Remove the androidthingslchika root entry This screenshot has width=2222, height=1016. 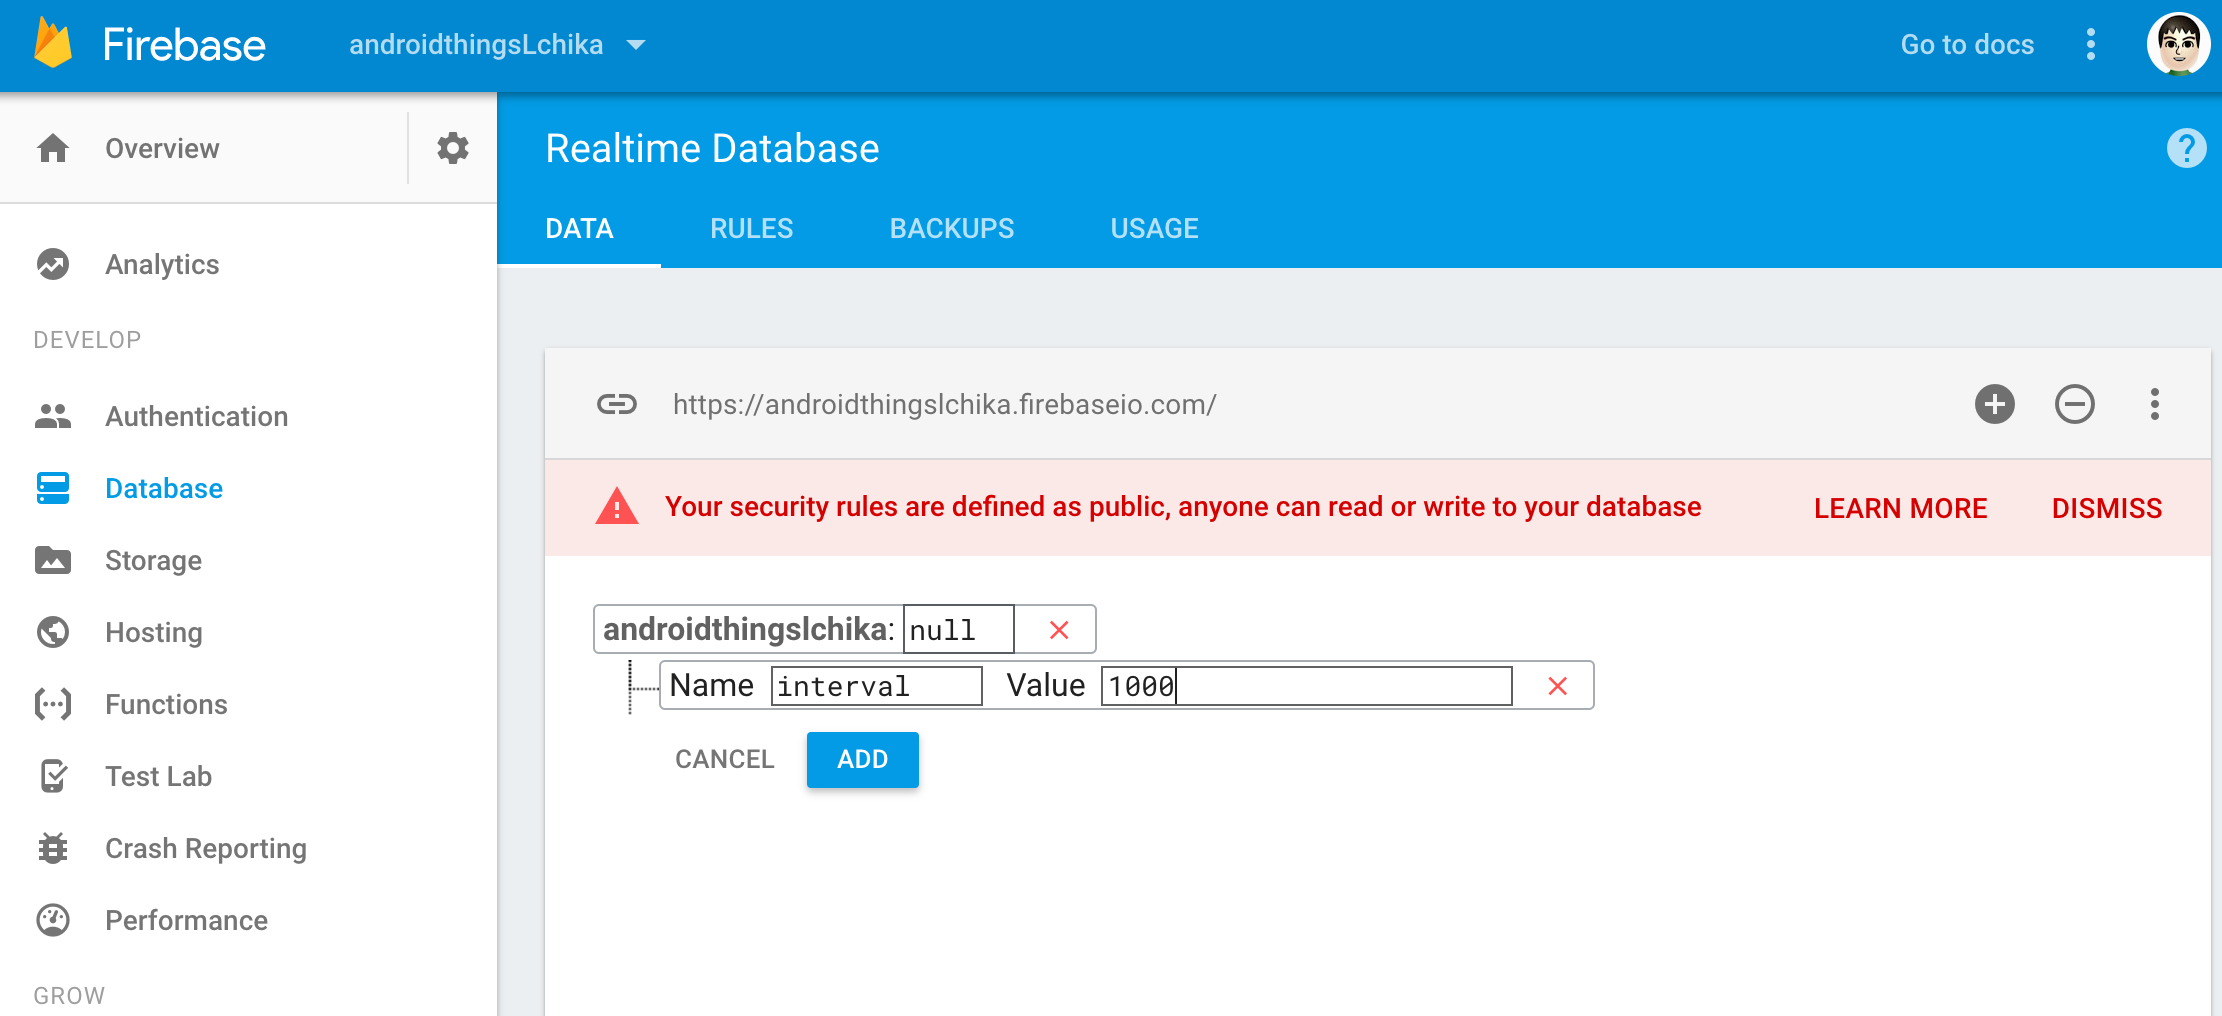coord(1059,630)
